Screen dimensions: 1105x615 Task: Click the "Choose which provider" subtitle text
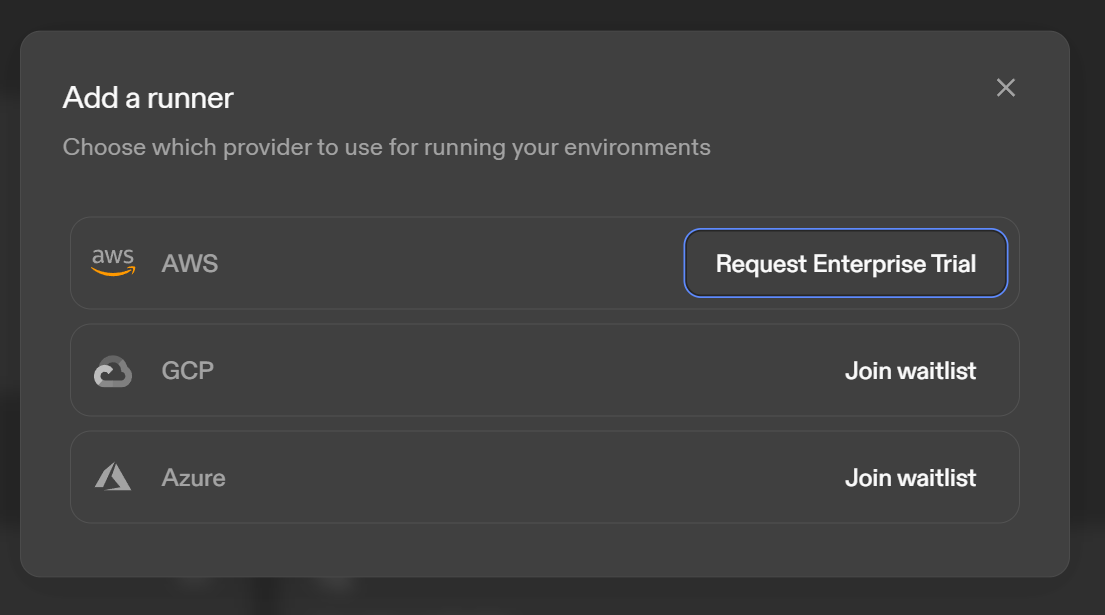pyautogui.click(x=386, y=148)
